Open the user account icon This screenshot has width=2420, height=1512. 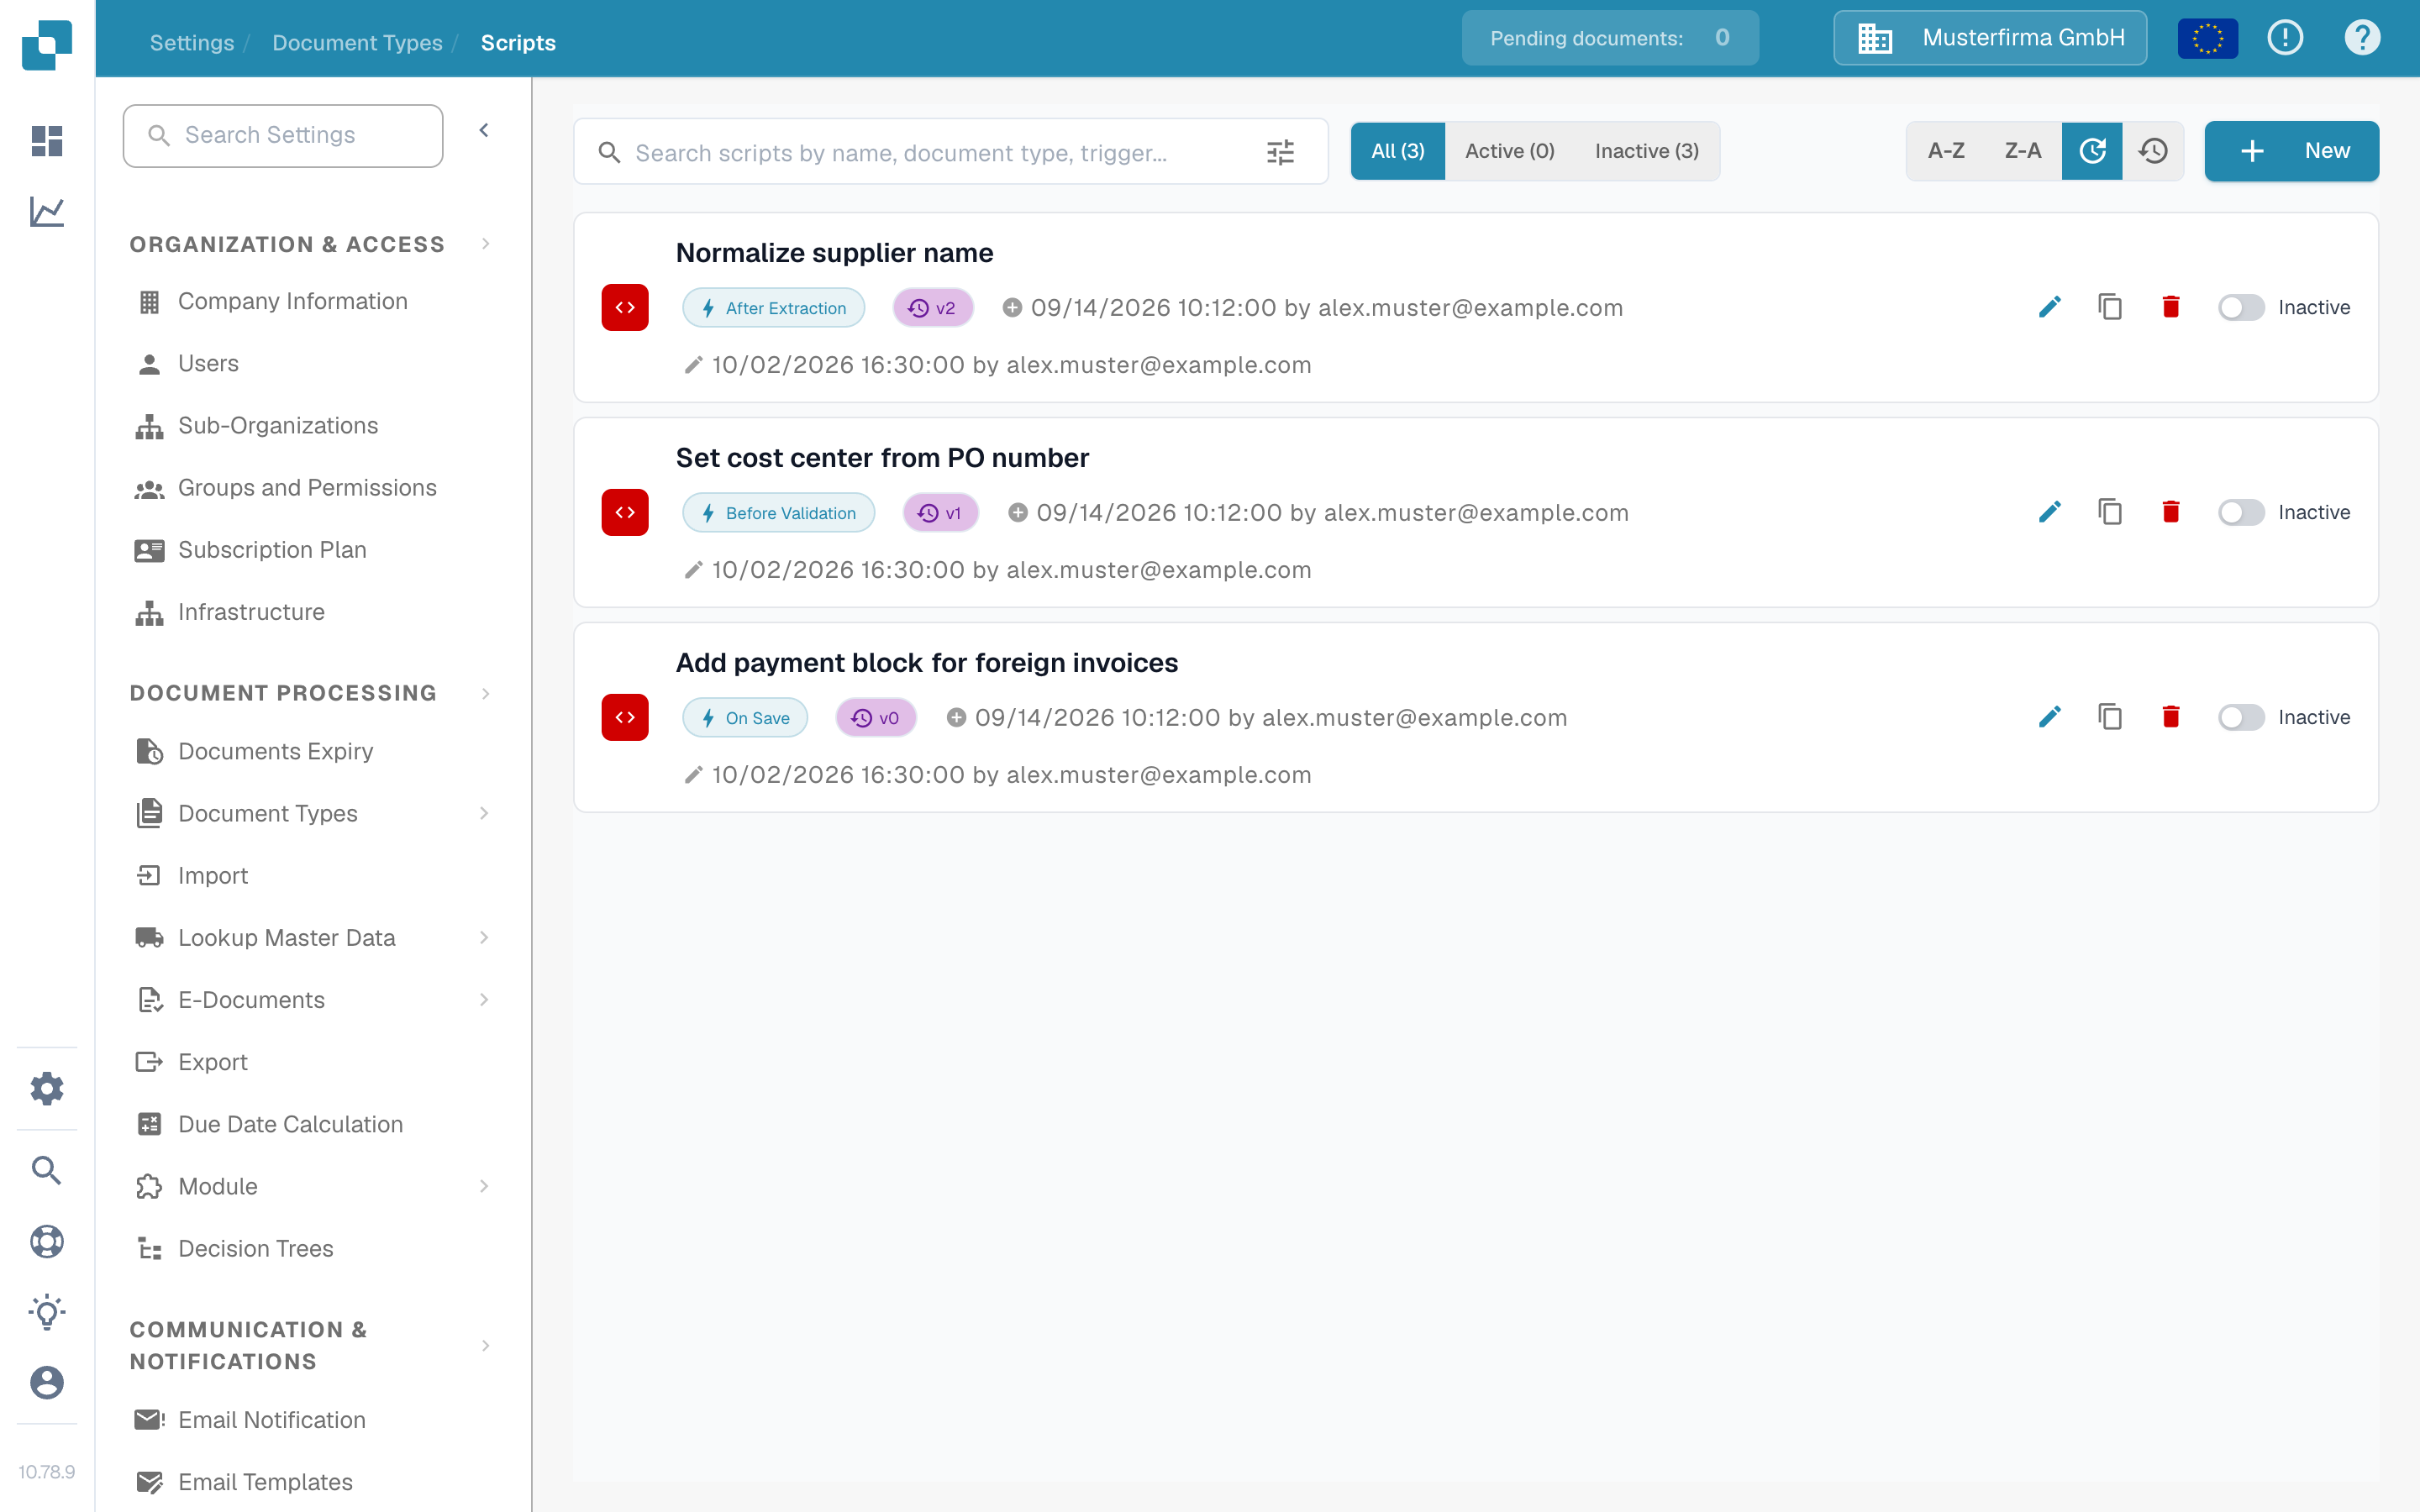tap(47, 1383)
